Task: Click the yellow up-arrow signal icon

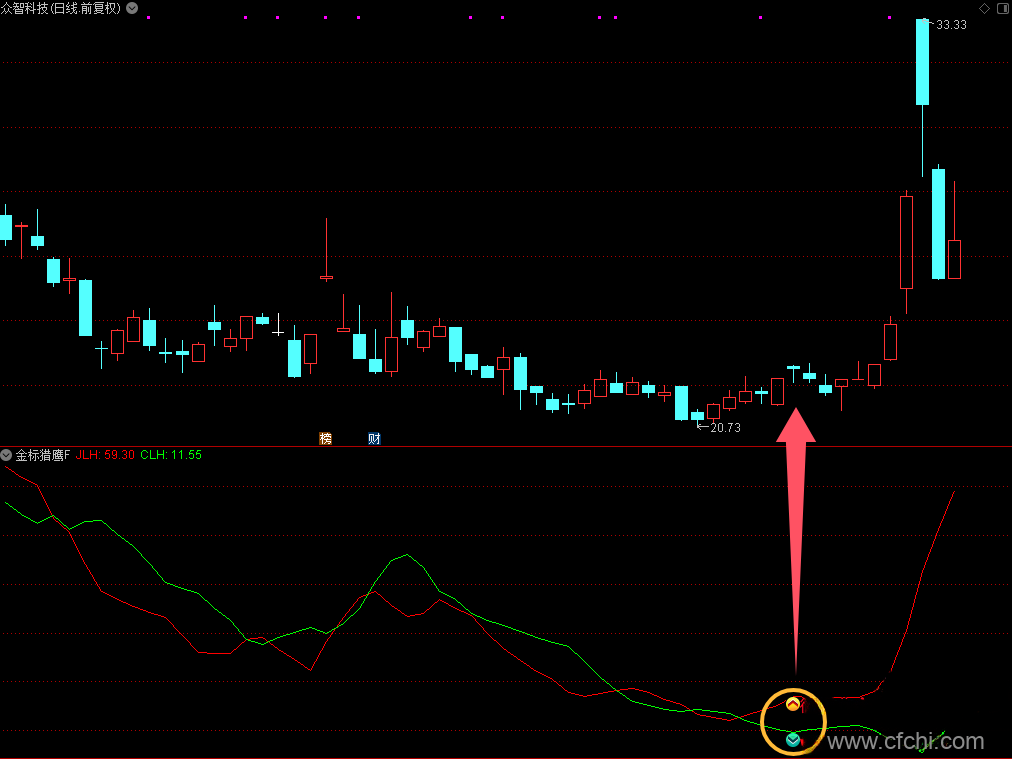Action: click(793, 703)
